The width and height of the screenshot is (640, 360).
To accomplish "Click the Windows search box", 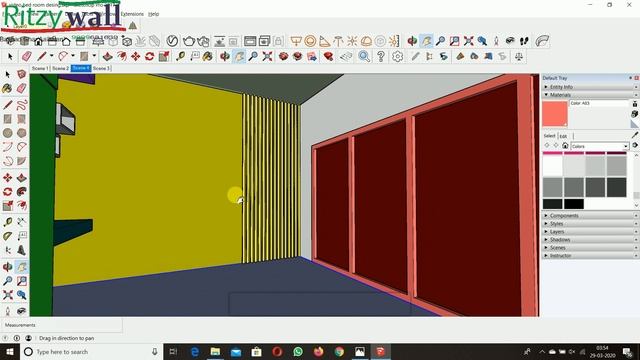I will coord(92,351).
